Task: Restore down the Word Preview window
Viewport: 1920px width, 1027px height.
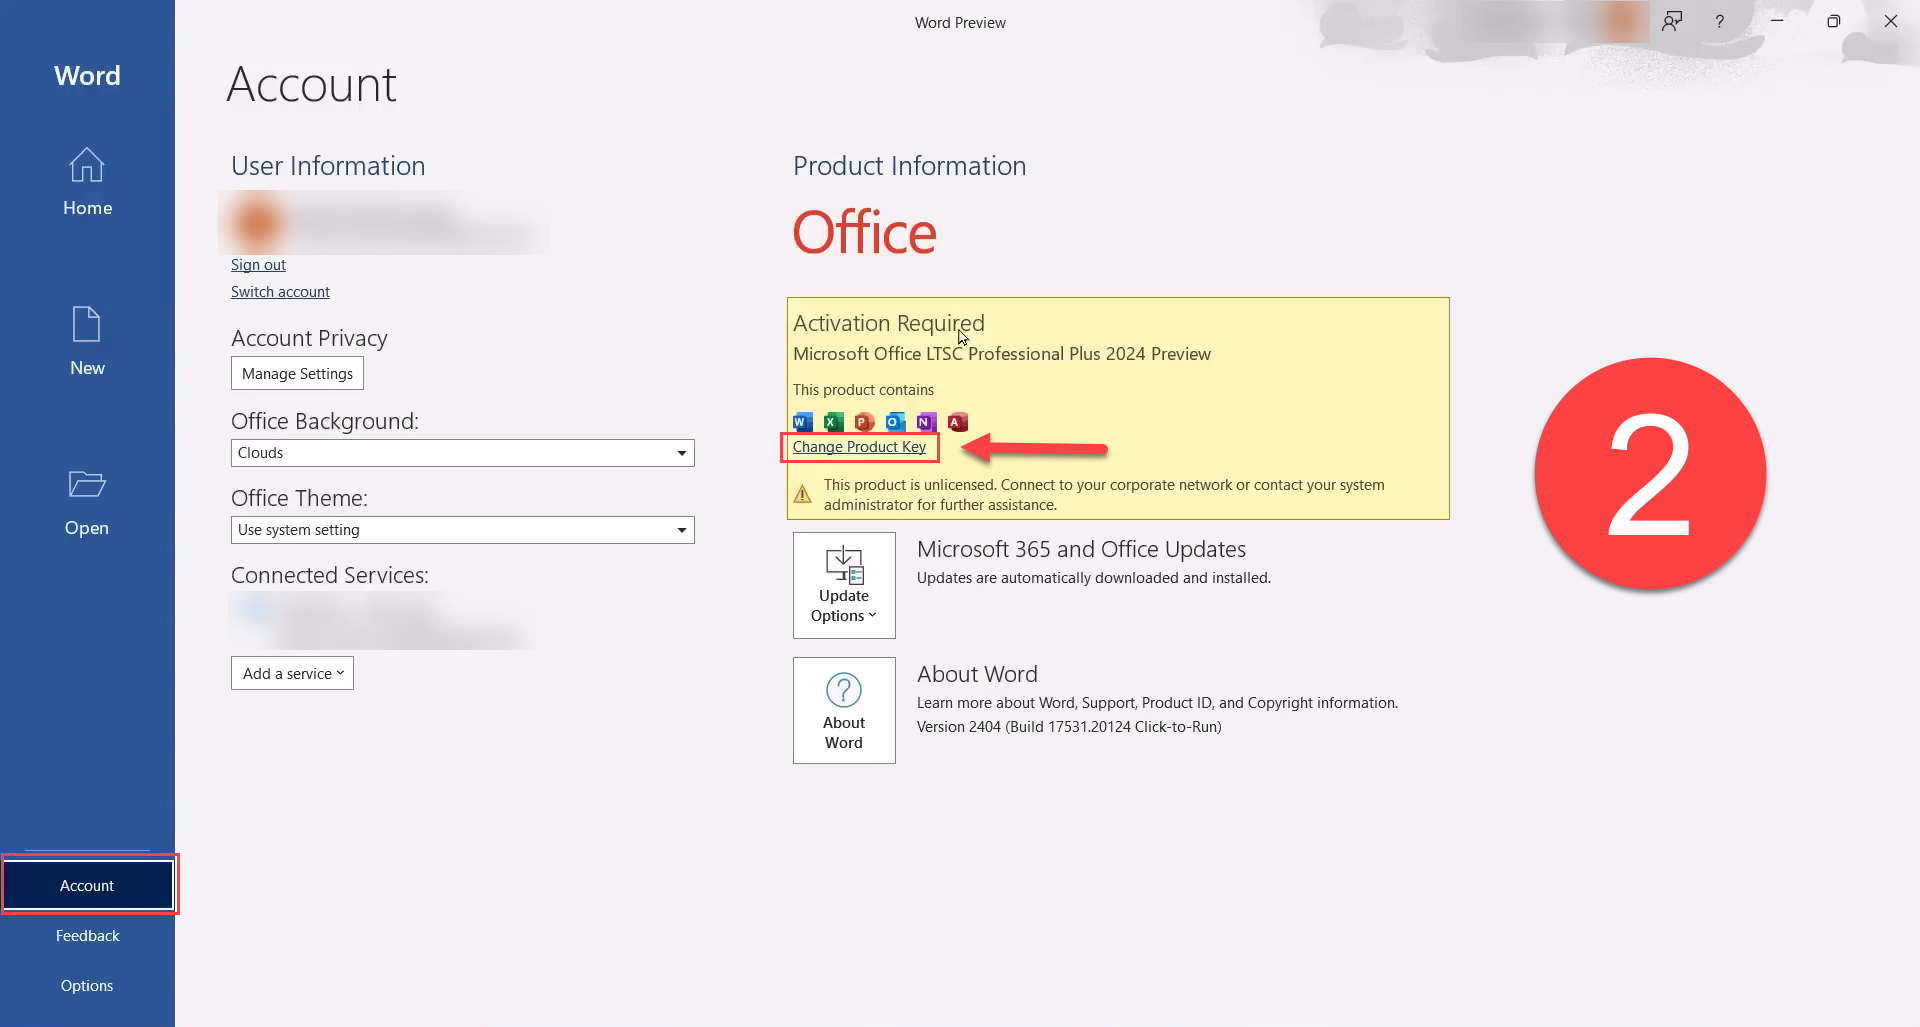Action: click(1833, 21)
